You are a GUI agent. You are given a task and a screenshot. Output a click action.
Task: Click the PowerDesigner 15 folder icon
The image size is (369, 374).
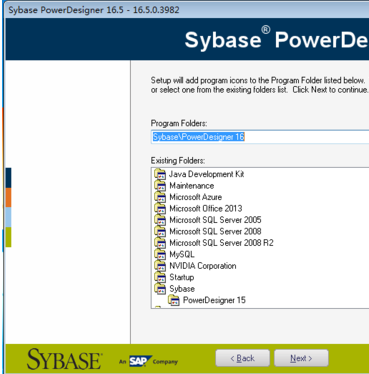[174, 300]
